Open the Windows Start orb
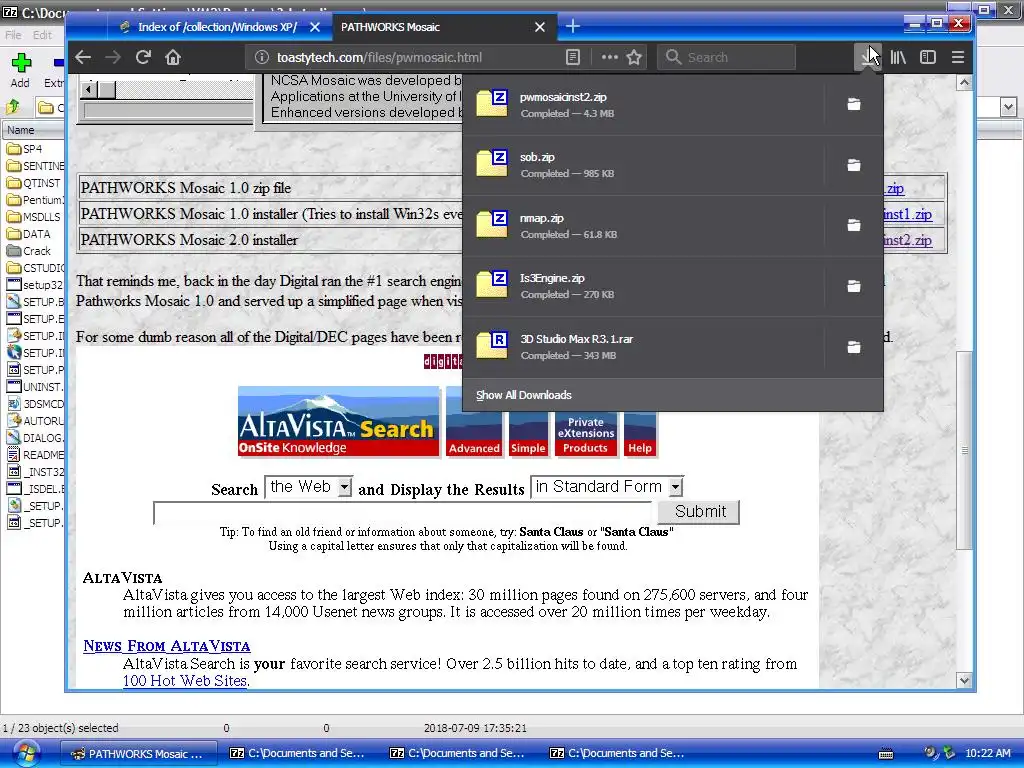The height and width of the screenshot is (768, 1024). coord(26,754)
